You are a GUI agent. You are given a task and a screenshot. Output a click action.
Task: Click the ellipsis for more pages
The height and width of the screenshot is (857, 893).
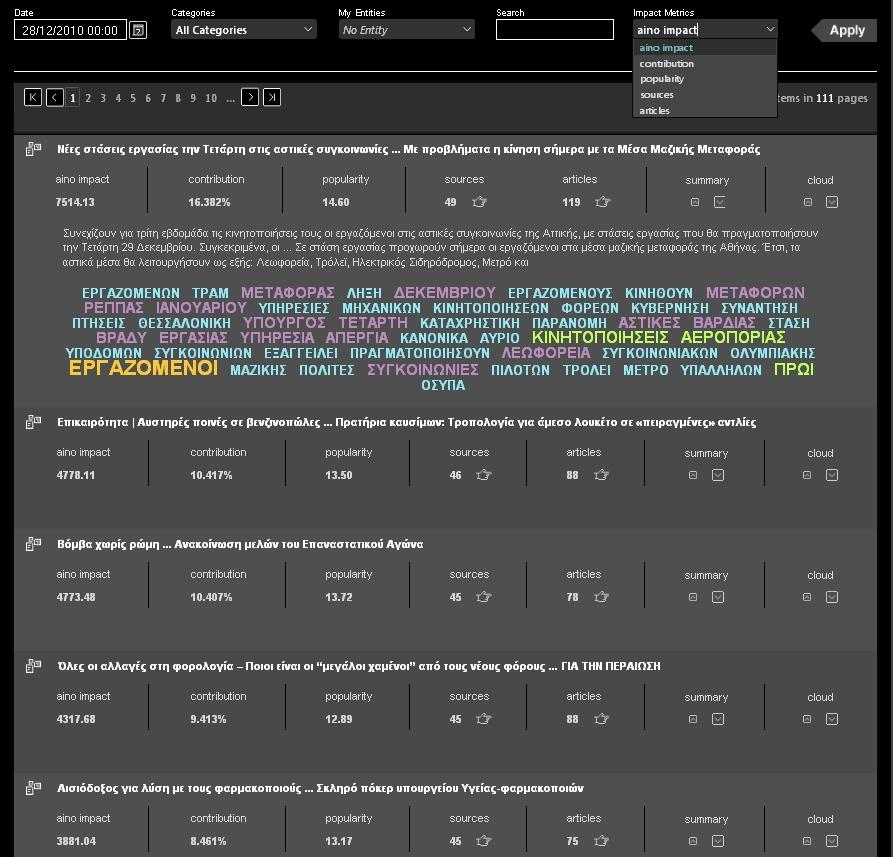point(230,98)
